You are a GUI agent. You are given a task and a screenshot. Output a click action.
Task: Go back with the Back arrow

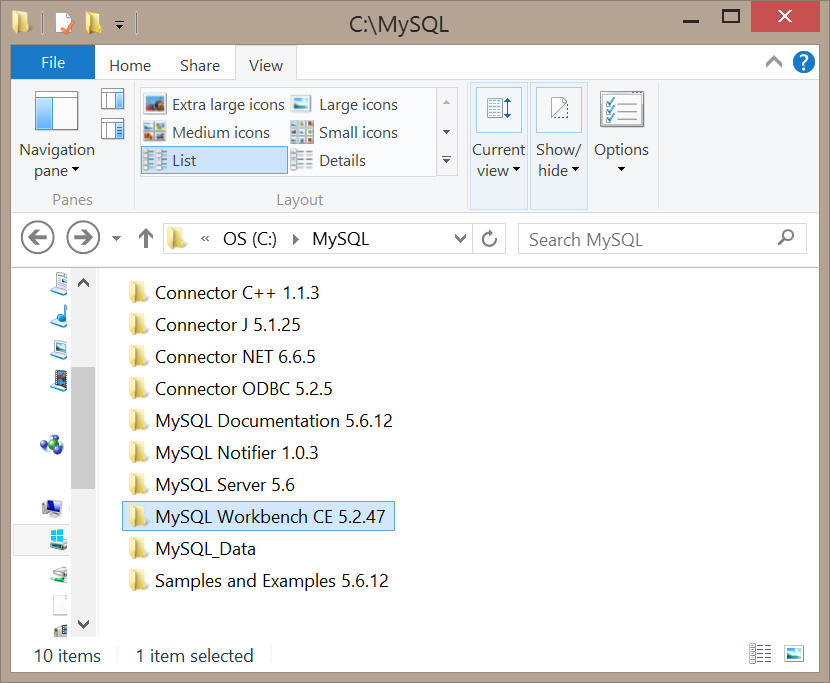pos(38,238)
